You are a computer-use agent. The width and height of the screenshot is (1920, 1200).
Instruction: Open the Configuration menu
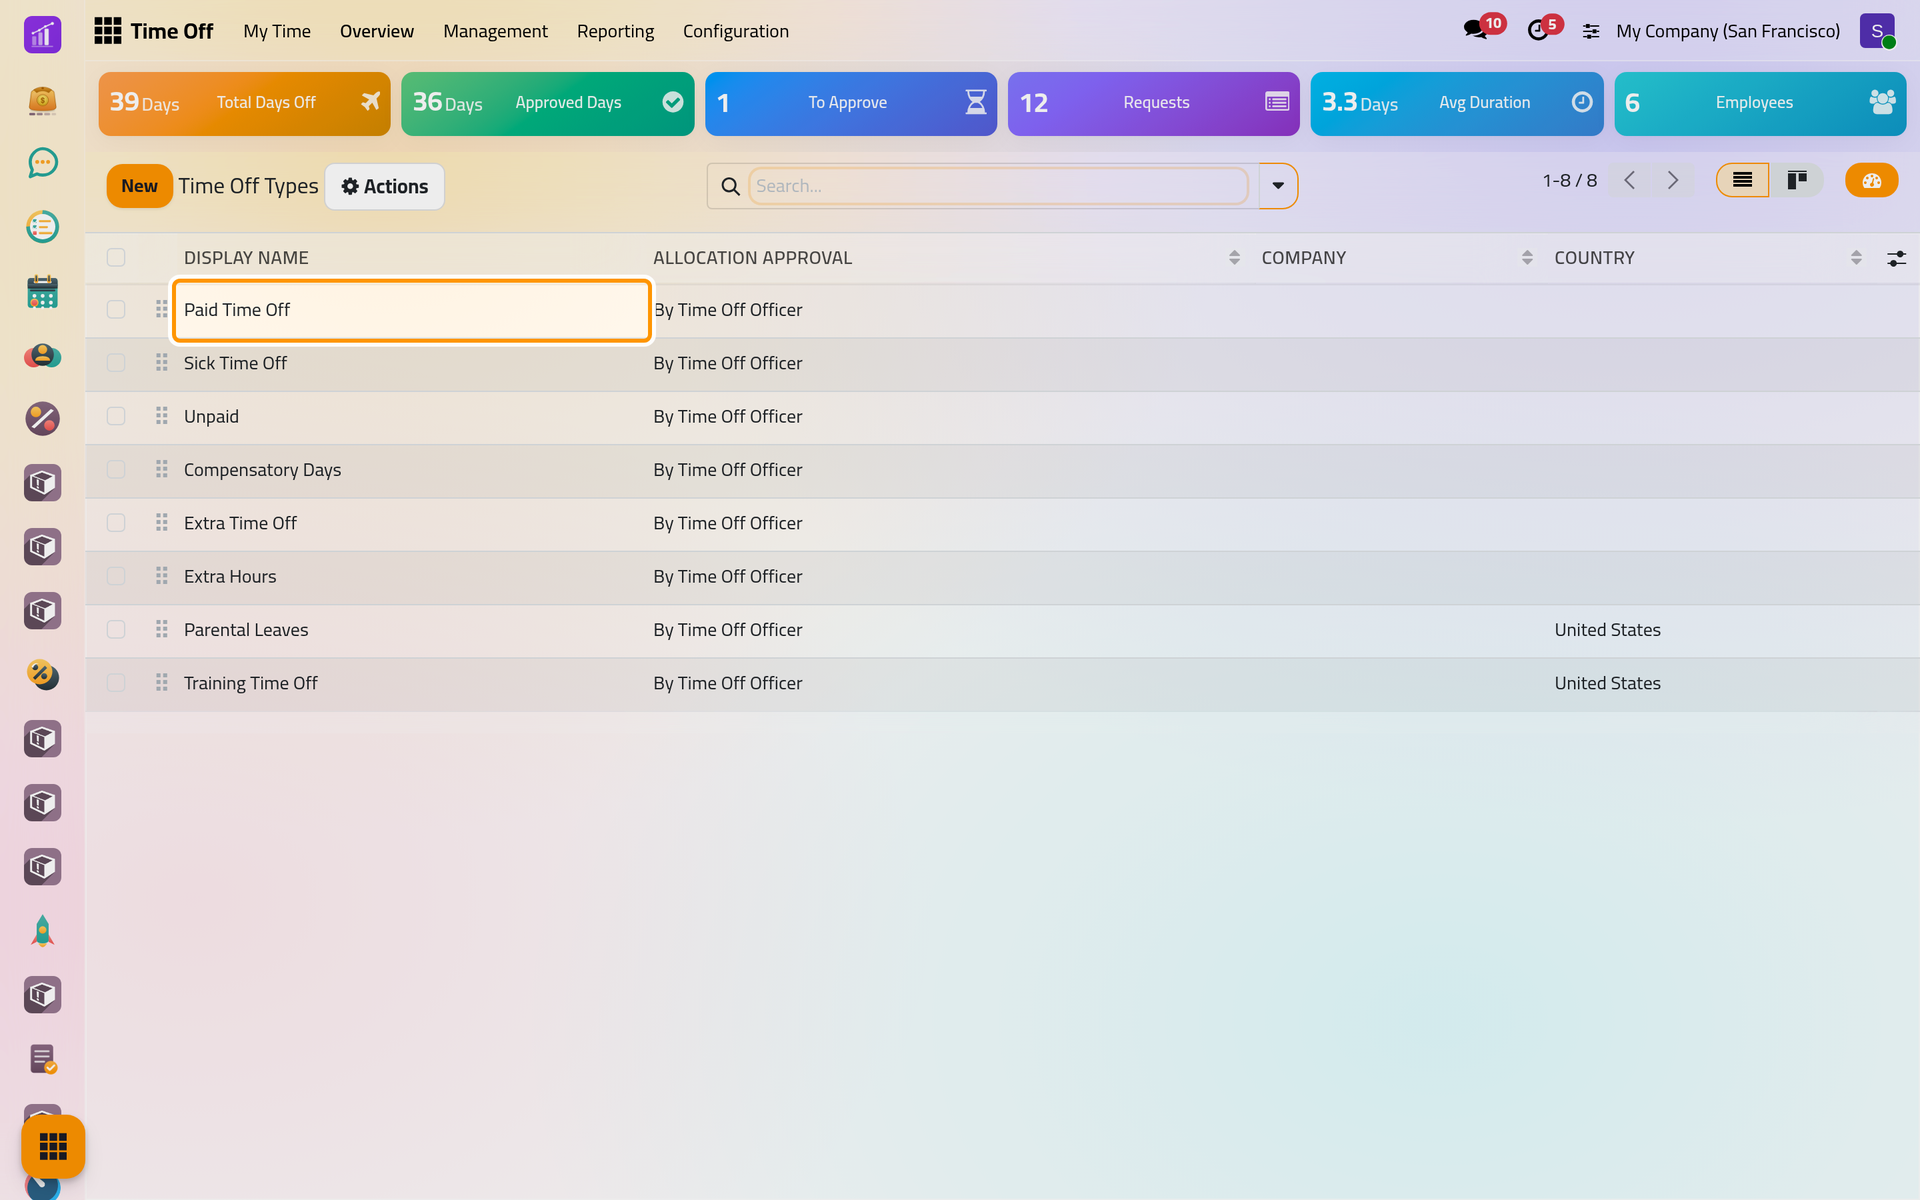736,31
